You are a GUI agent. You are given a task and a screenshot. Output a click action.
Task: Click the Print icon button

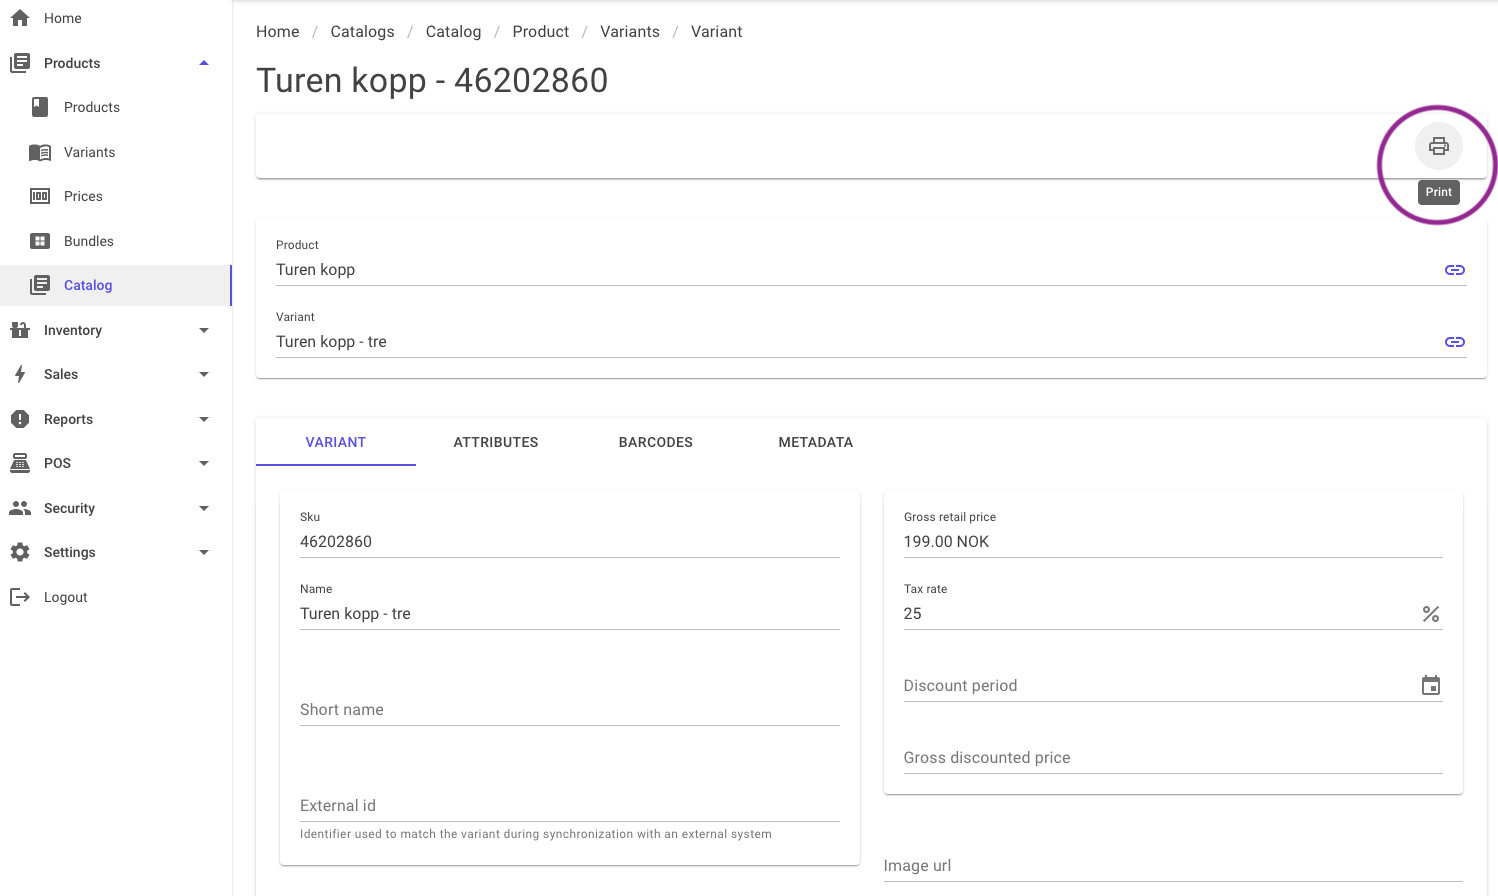[1438, 146]
